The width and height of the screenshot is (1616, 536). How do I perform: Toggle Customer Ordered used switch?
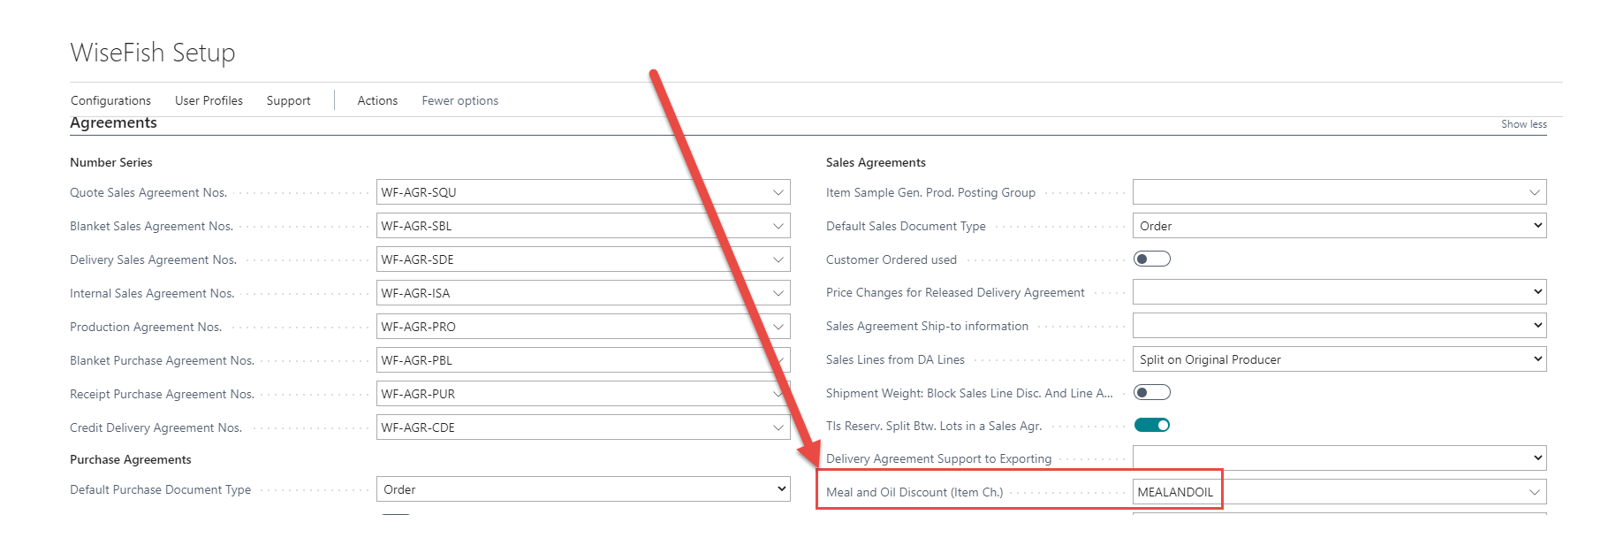tap(1151, 259)
